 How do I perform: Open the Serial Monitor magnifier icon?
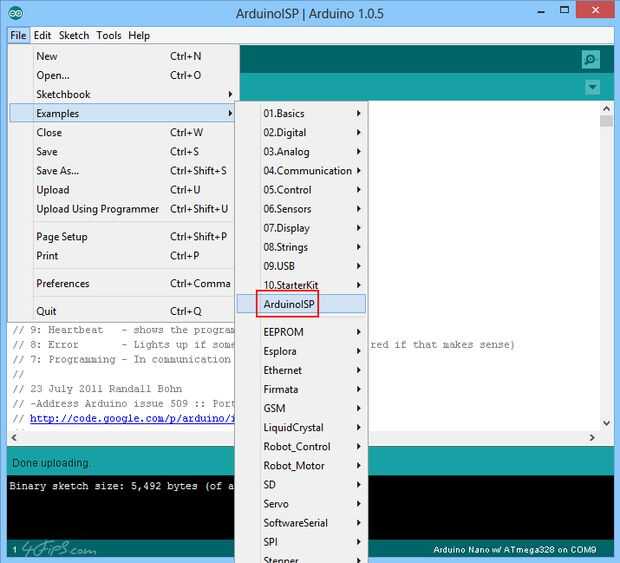coord(591,59)
